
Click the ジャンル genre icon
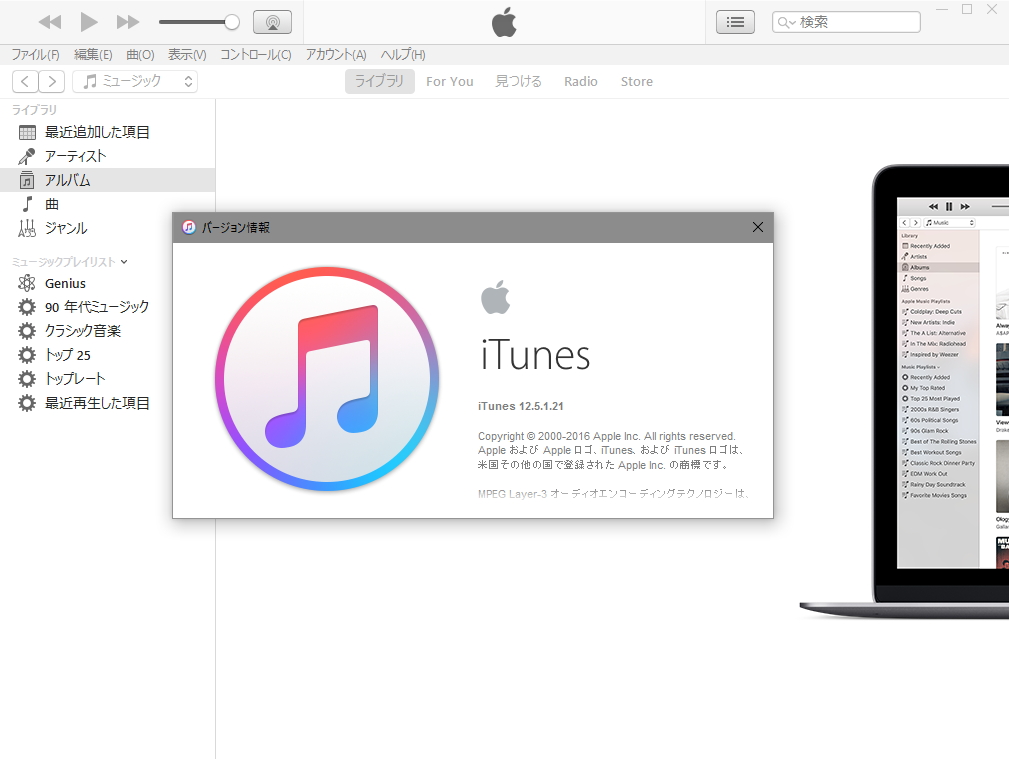[x=27, y=229]
